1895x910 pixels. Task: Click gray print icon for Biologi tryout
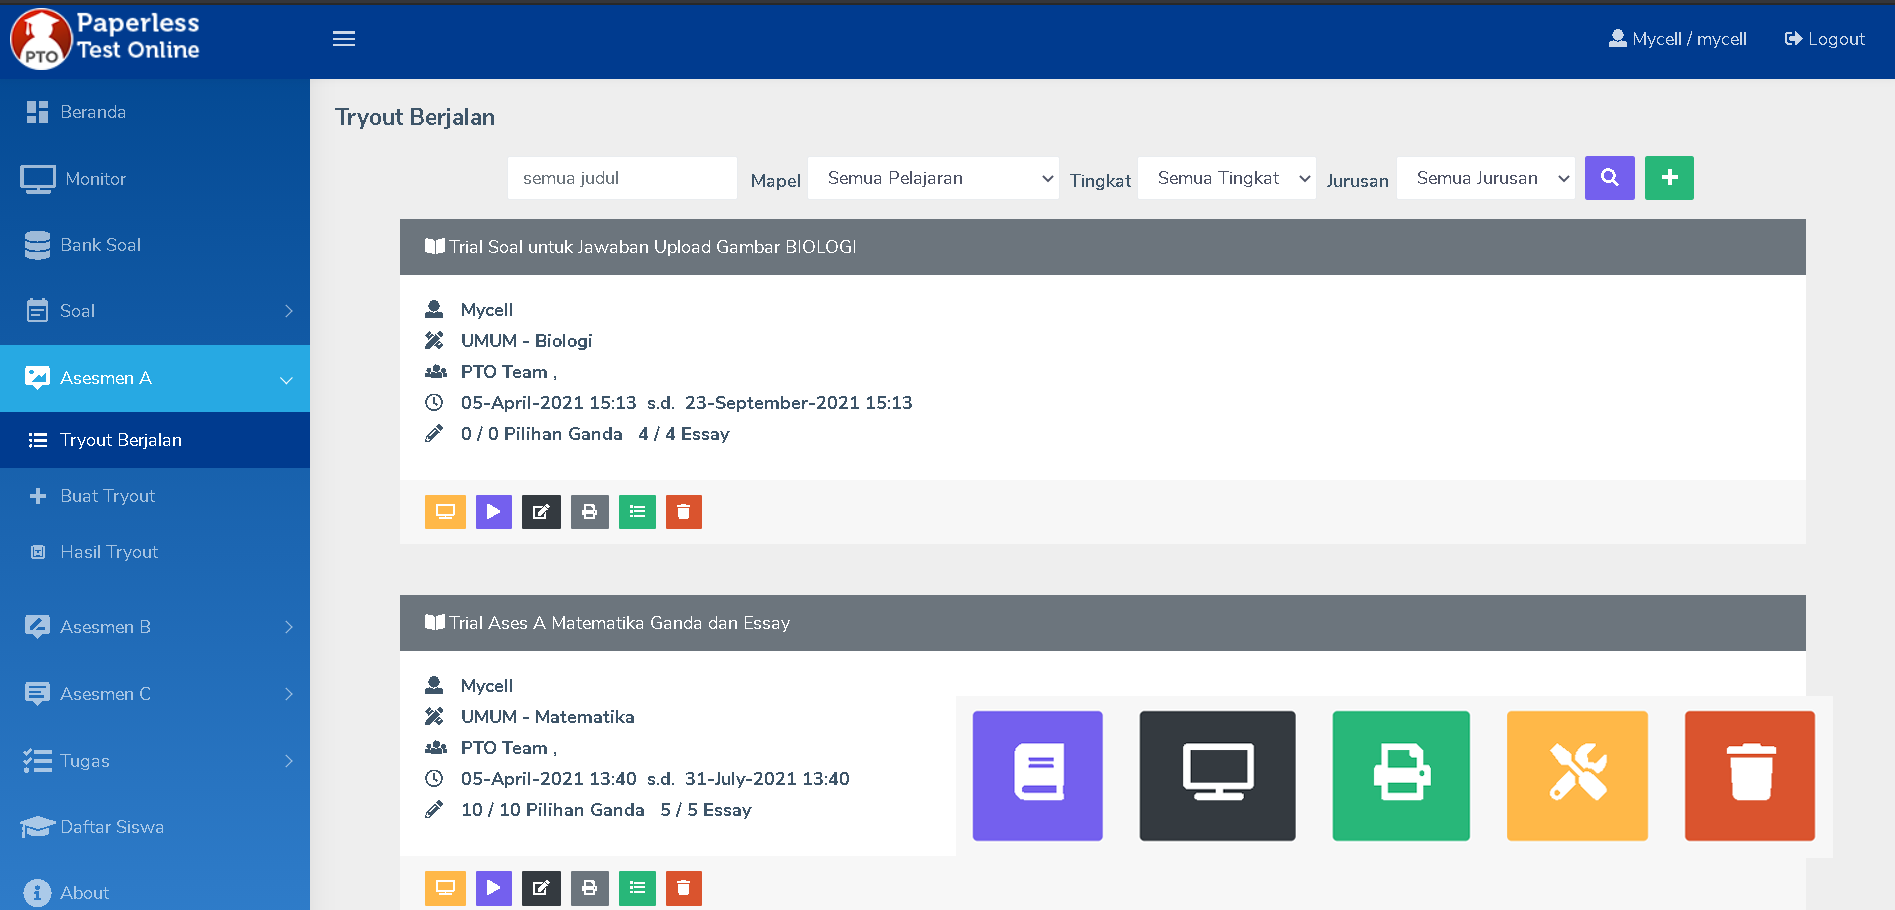(x=589, y=512)
